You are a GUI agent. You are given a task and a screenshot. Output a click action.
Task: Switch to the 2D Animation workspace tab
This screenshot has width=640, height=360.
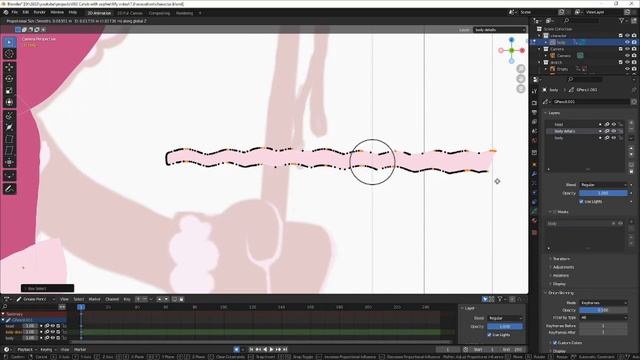coord(99,13)
